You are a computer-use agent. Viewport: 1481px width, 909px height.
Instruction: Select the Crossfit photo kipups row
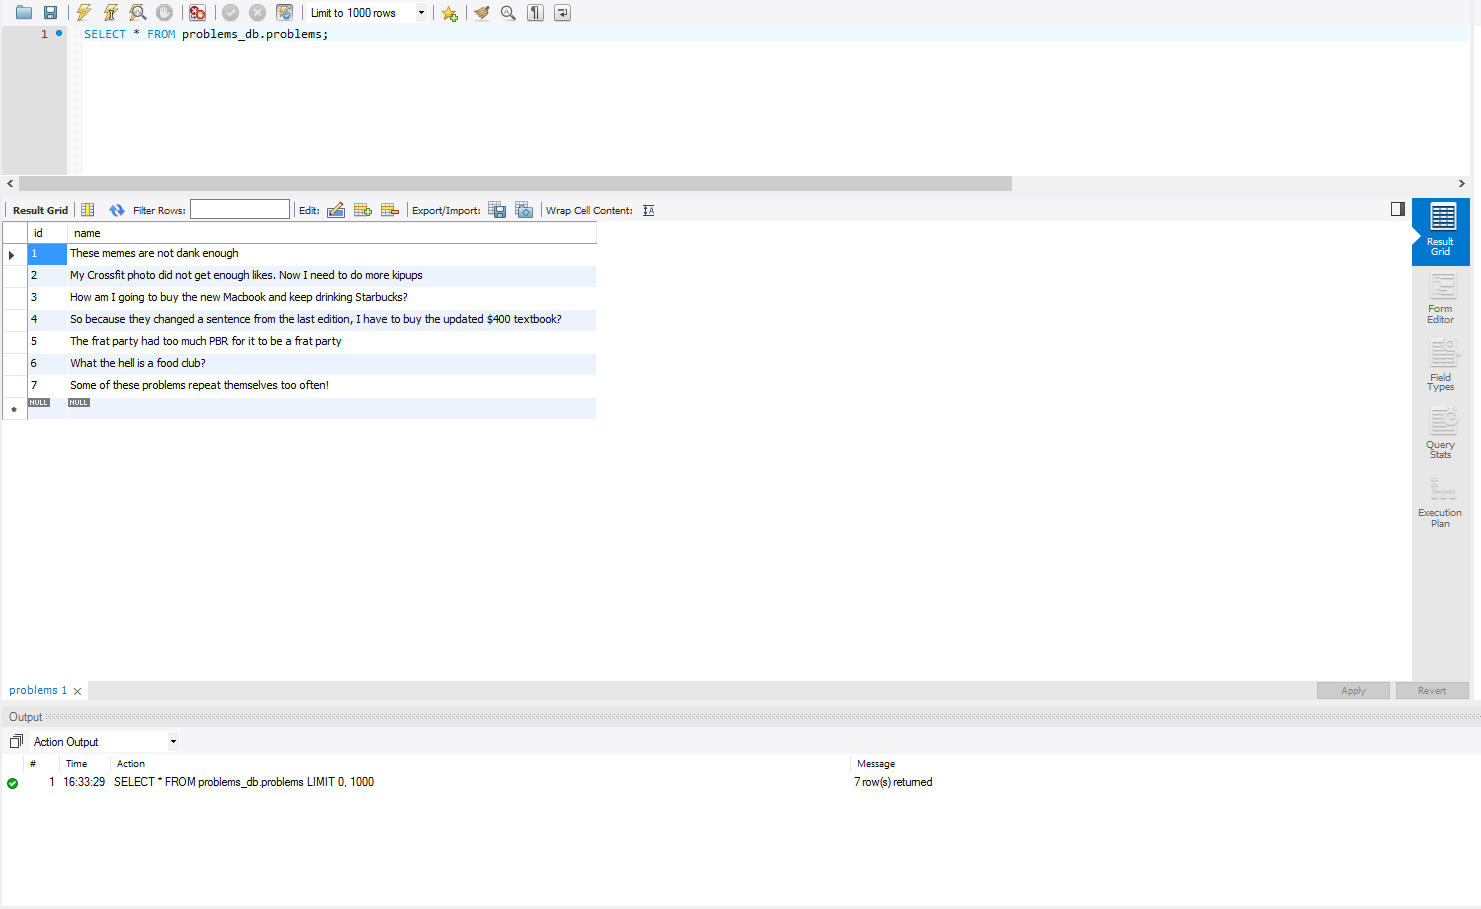(x=332, y=276)
